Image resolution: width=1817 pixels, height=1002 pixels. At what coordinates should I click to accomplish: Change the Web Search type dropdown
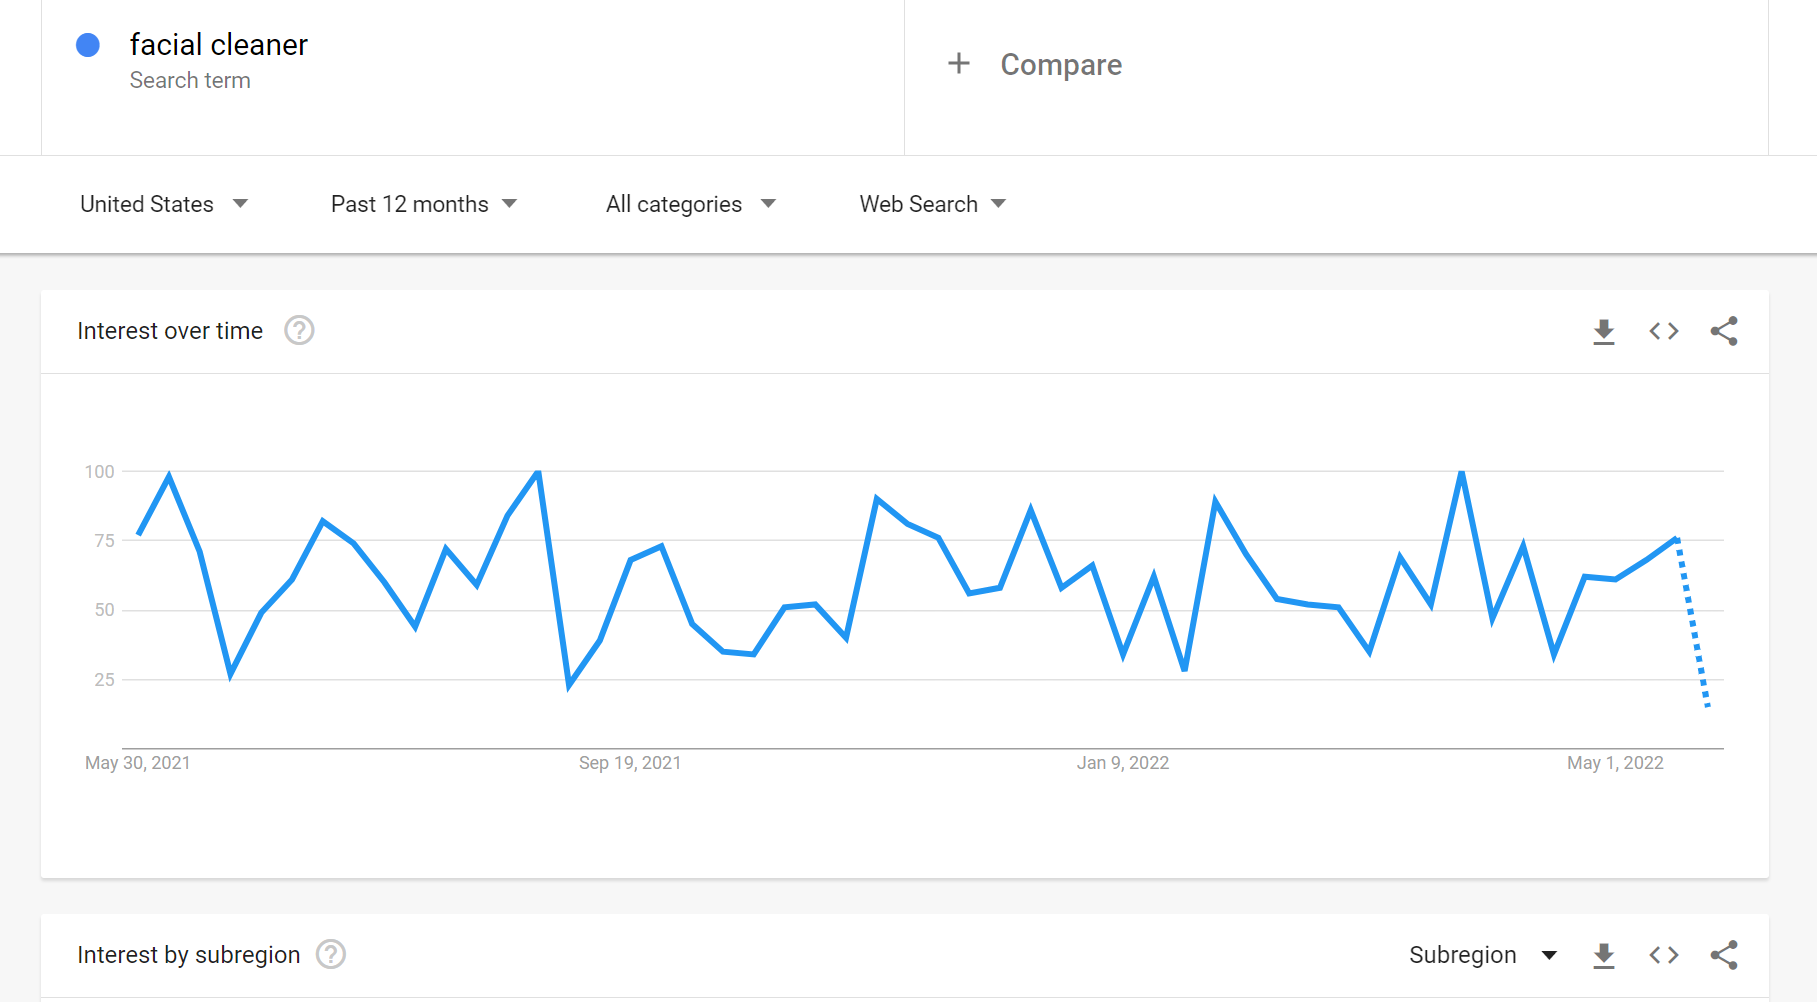click(932, 204)
